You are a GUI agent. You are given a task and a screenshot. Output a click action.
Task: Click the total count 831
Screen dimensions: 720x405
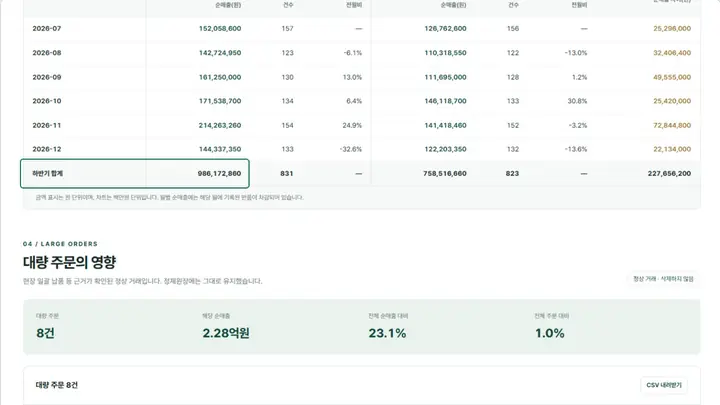point(287,174)
